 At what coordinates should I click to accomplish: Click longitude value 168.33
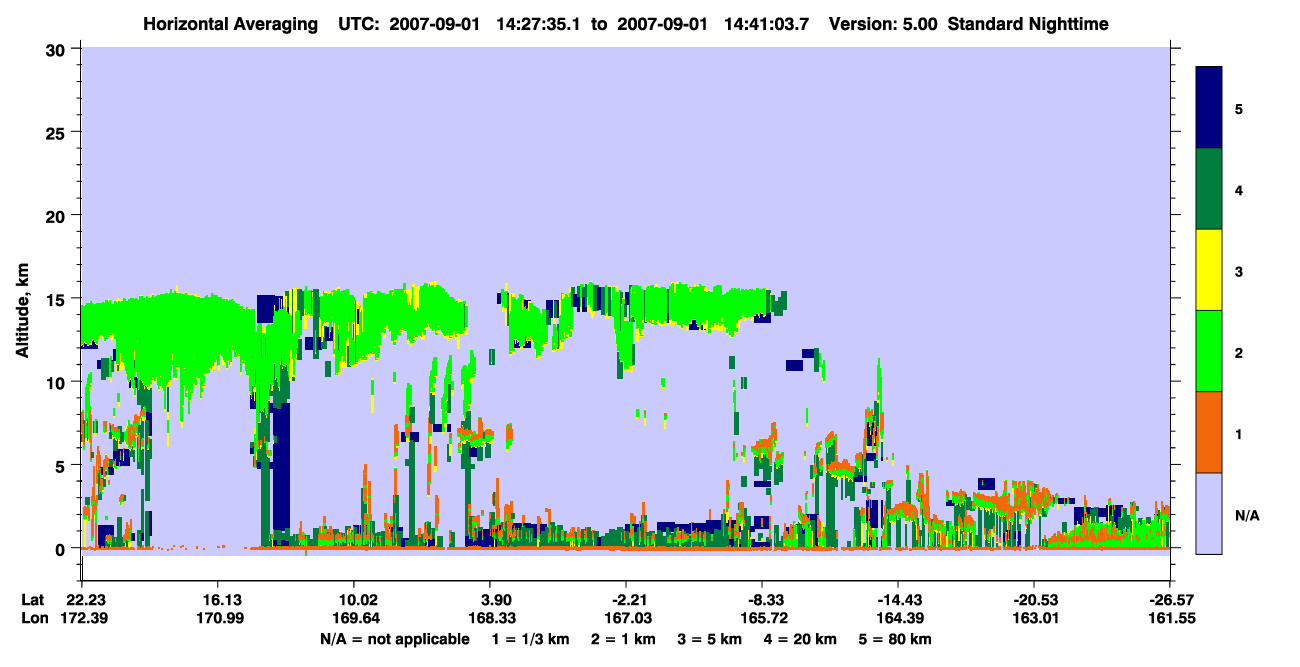coord(490,618)
